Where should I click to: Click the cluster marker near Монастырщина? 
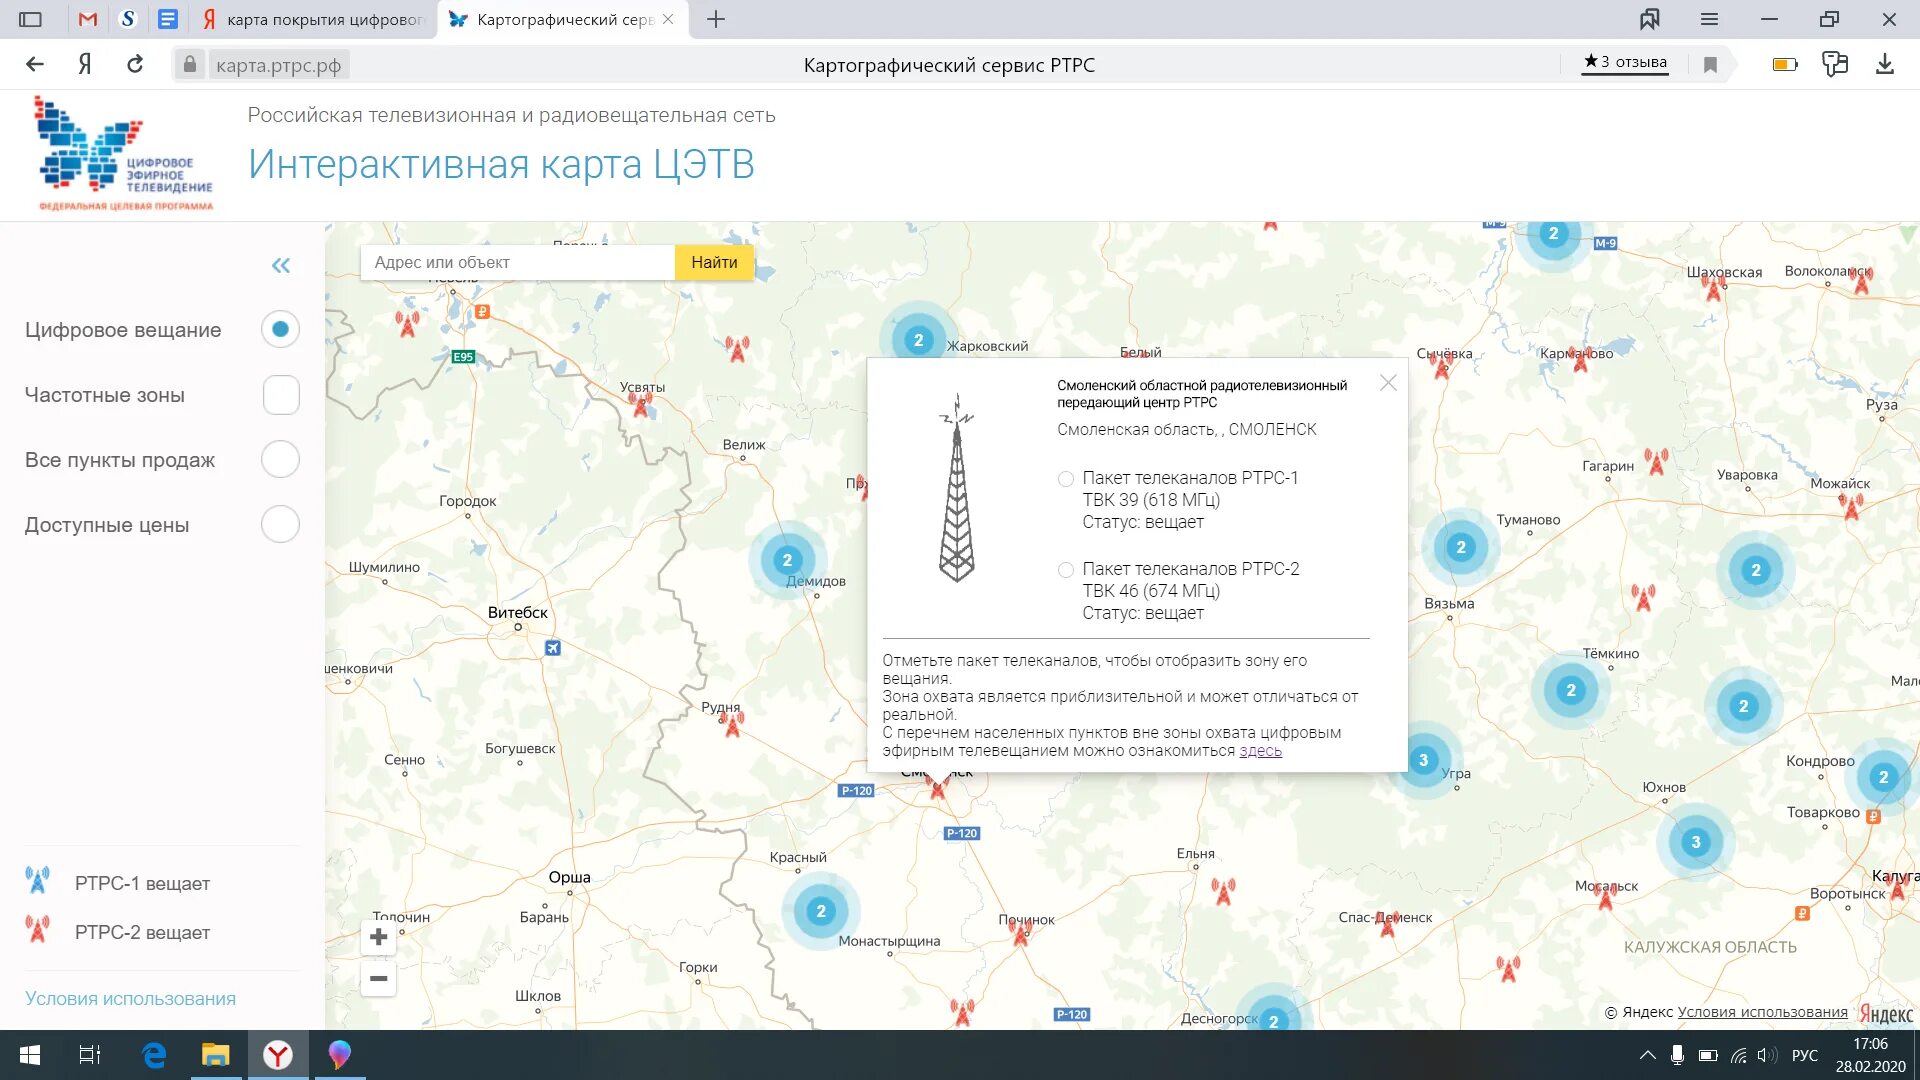tap(821, 911)
